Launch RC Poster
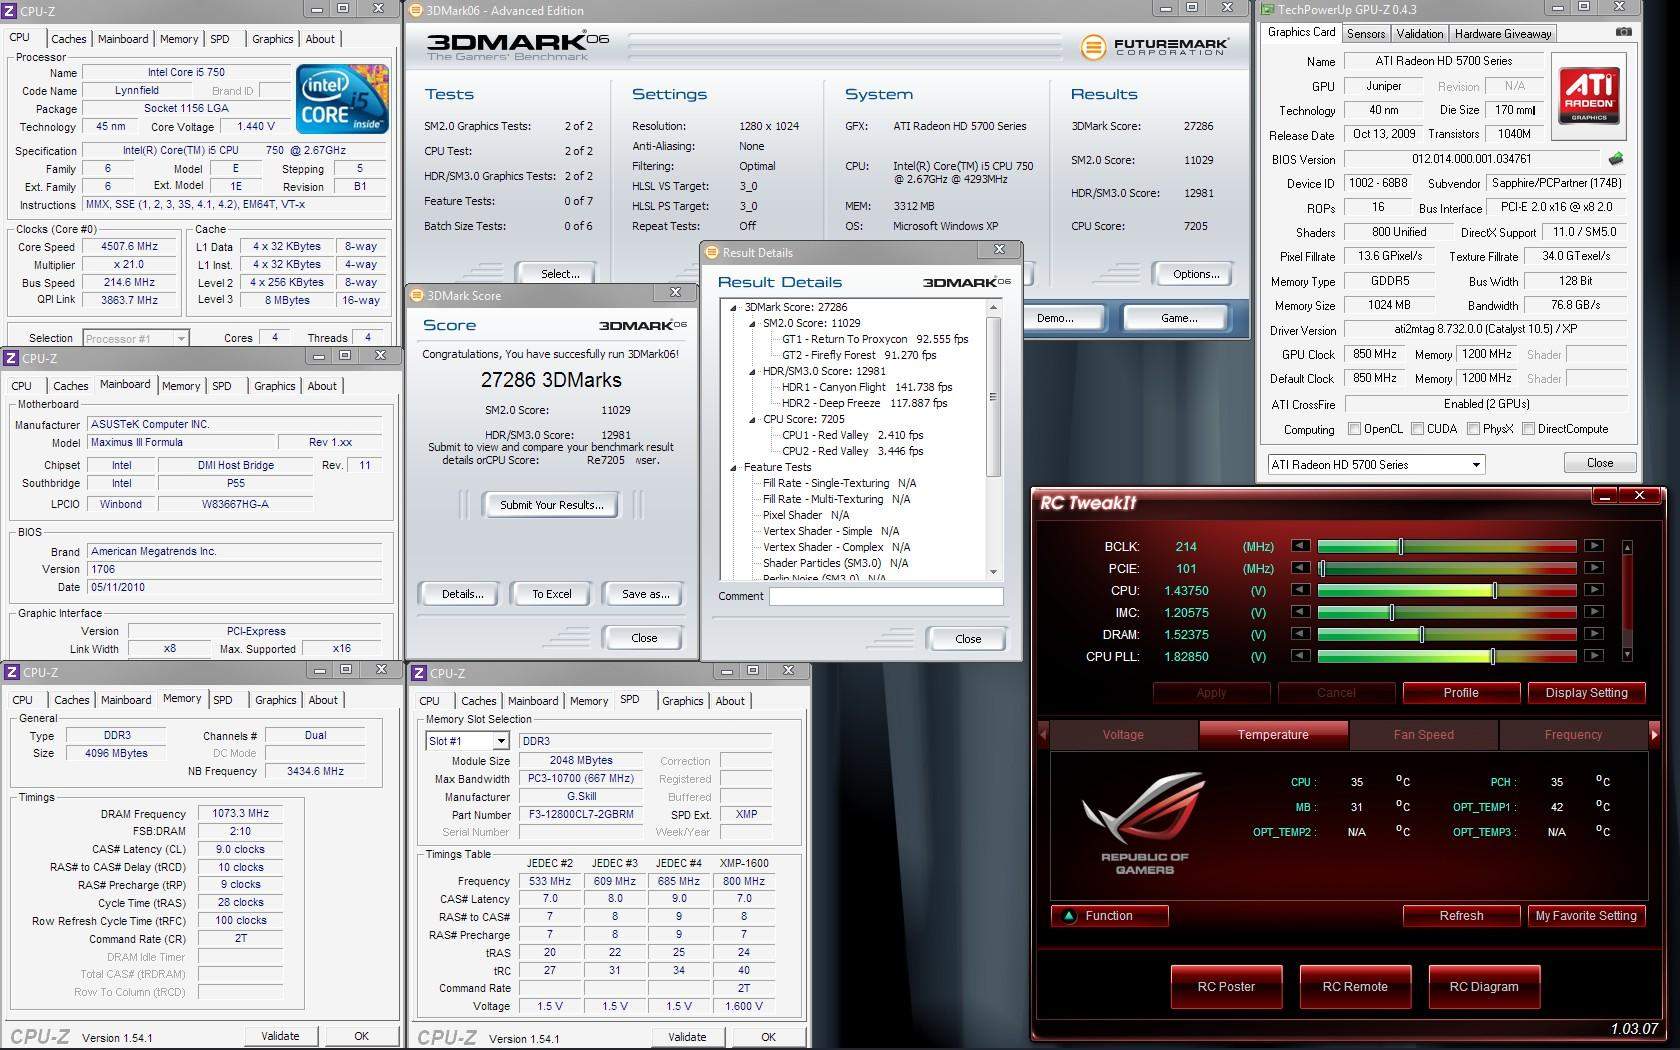The height and width of the screenshot is (1050, 1680). coord(1226,987)
